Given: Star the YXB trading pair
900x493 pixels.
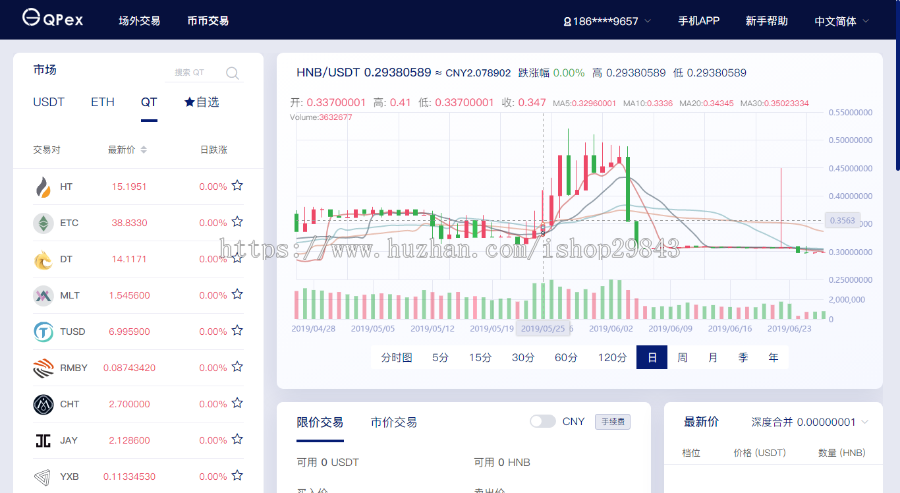Looking at the screenshot, I should click(x=237, y=476).
